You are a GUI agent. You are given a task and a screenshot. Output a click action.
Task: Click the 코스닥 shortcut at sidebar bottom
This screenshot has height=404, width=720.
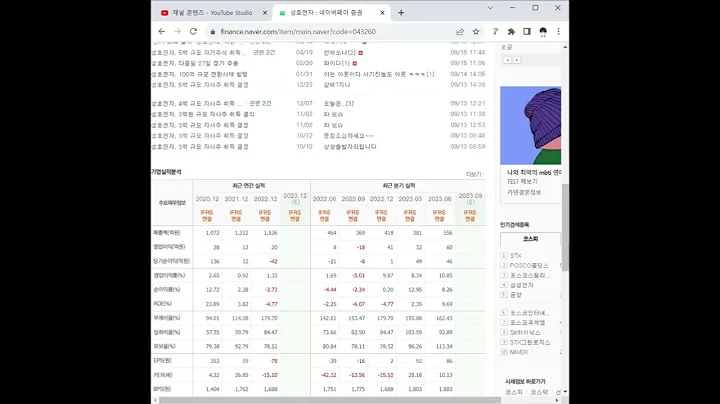539,392
